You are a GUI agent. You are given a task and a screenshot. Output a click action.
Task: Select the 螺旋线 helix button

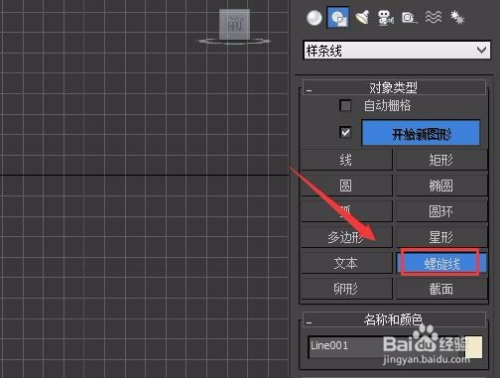pyautogui.click(x=441, y=263)
